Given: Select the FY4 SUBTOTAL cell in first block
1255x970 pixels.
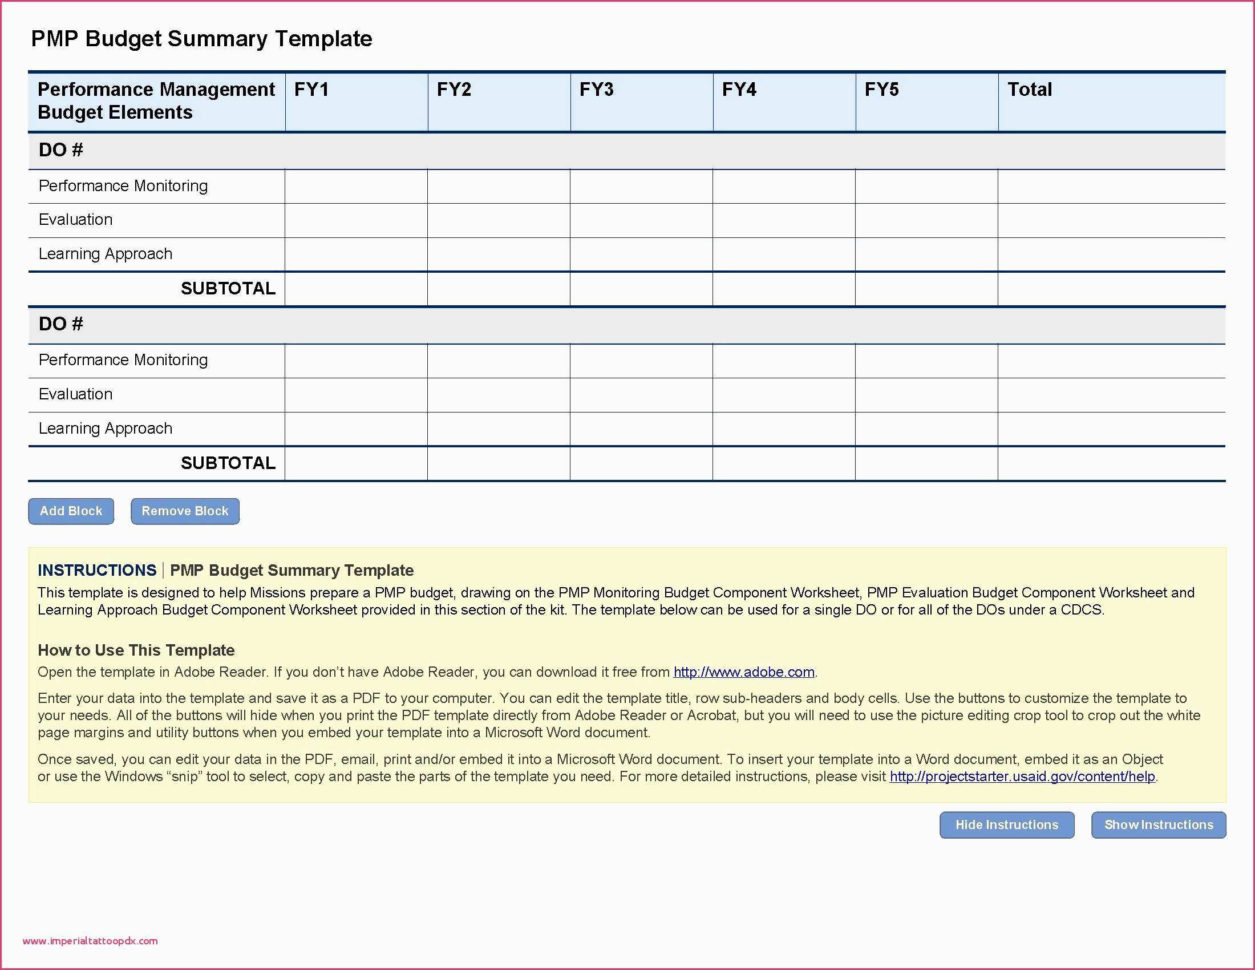Looking at the screenshot, I should (x=783, y=288).
